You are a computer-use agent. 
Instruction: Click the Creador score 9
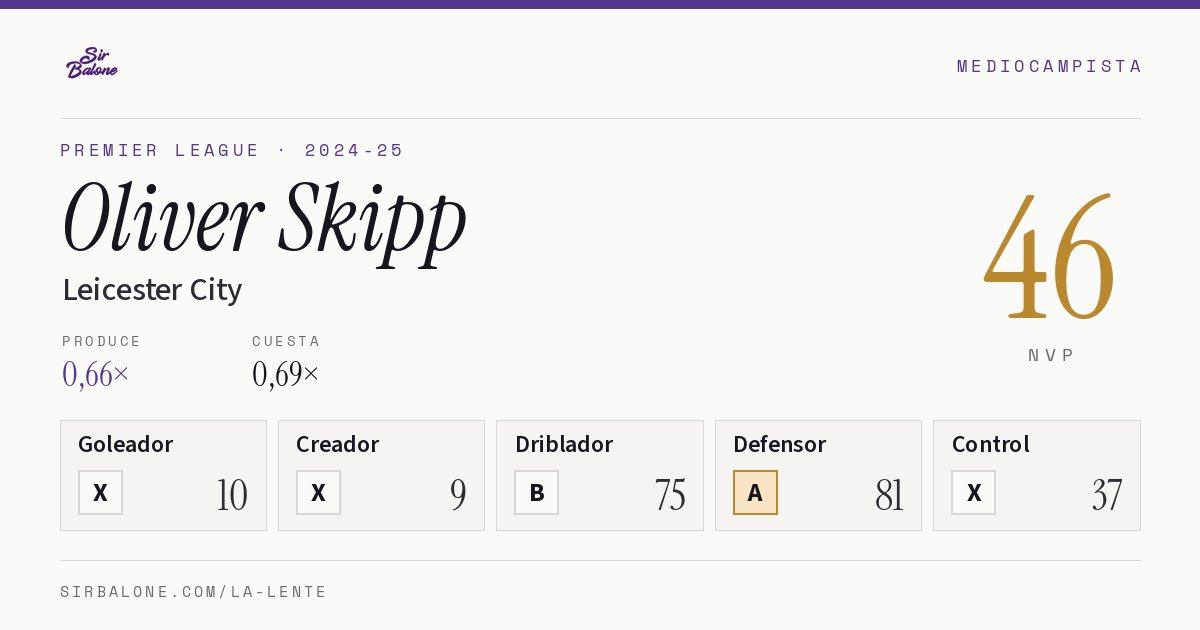[x=458, y=495]
